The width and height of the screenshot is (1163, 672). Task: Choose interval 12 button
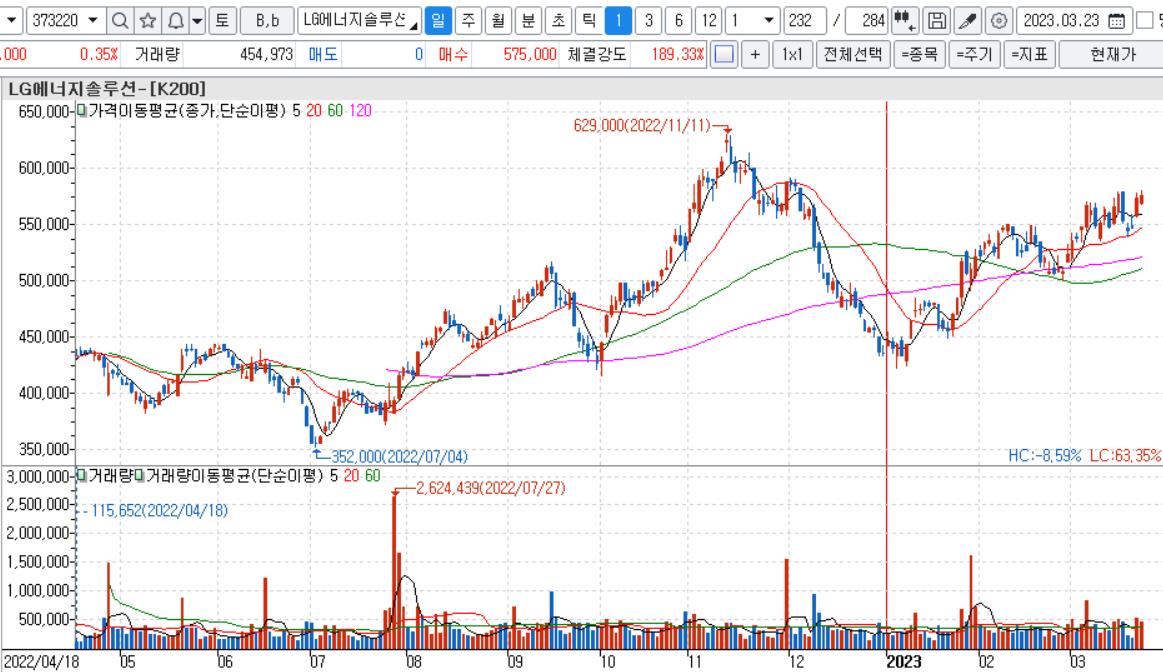pos(709,21)
